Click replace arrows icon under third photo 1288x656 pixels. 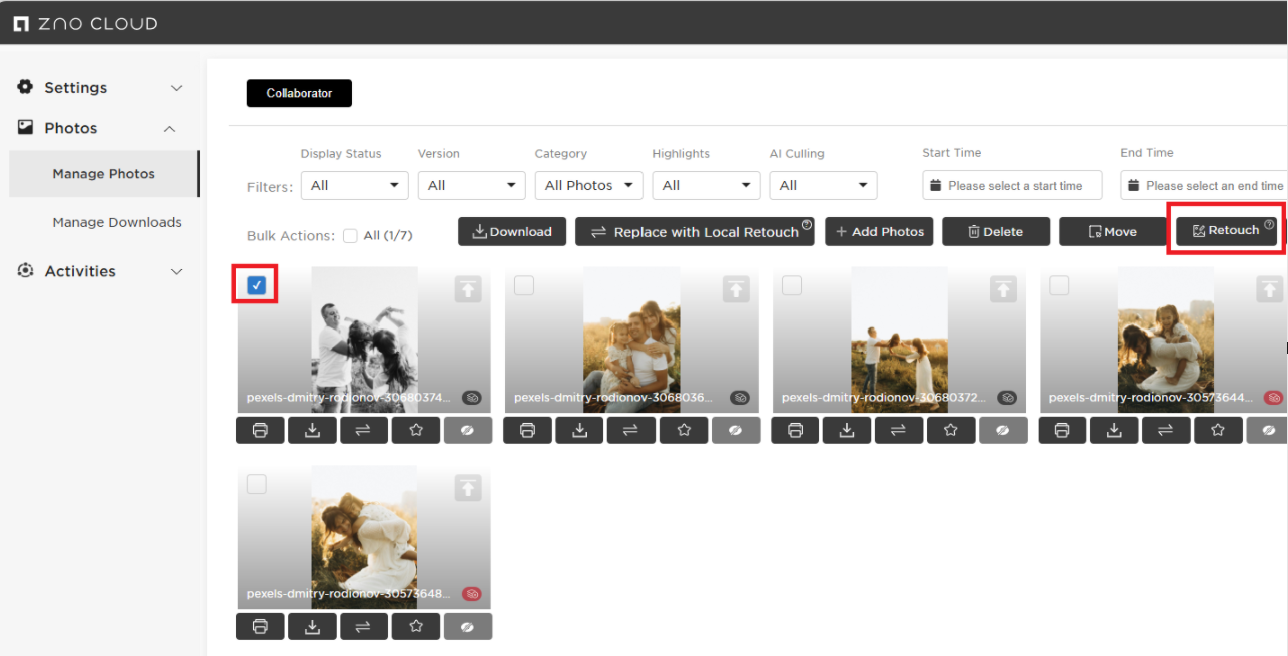(899, 430)
